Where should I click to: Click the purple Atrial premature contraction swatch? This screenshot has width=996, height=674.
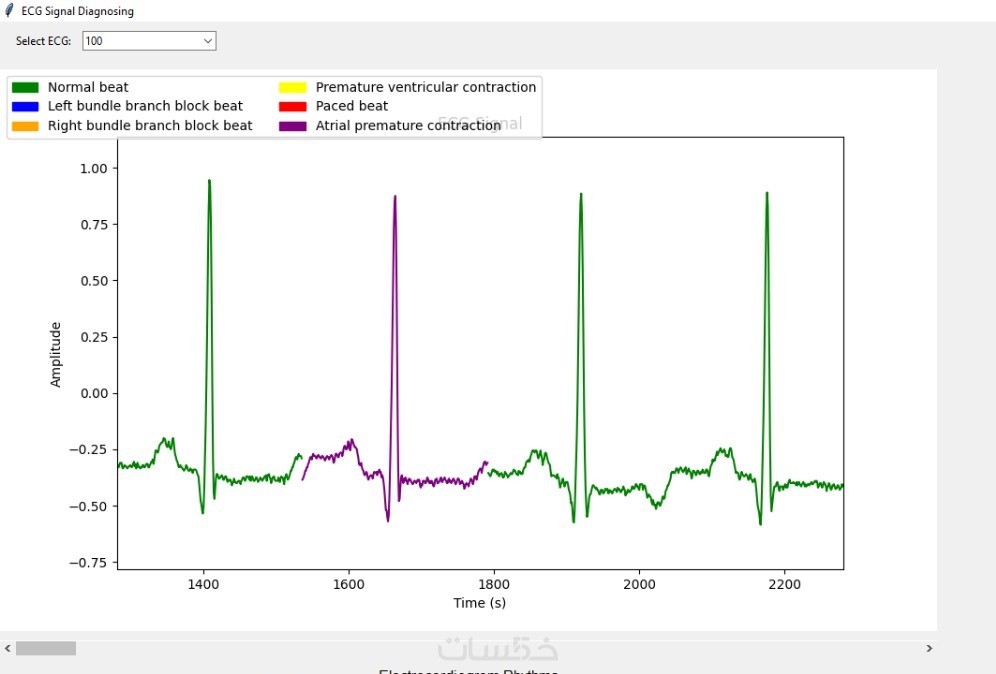pyautogui.click(x=292, y=126)
